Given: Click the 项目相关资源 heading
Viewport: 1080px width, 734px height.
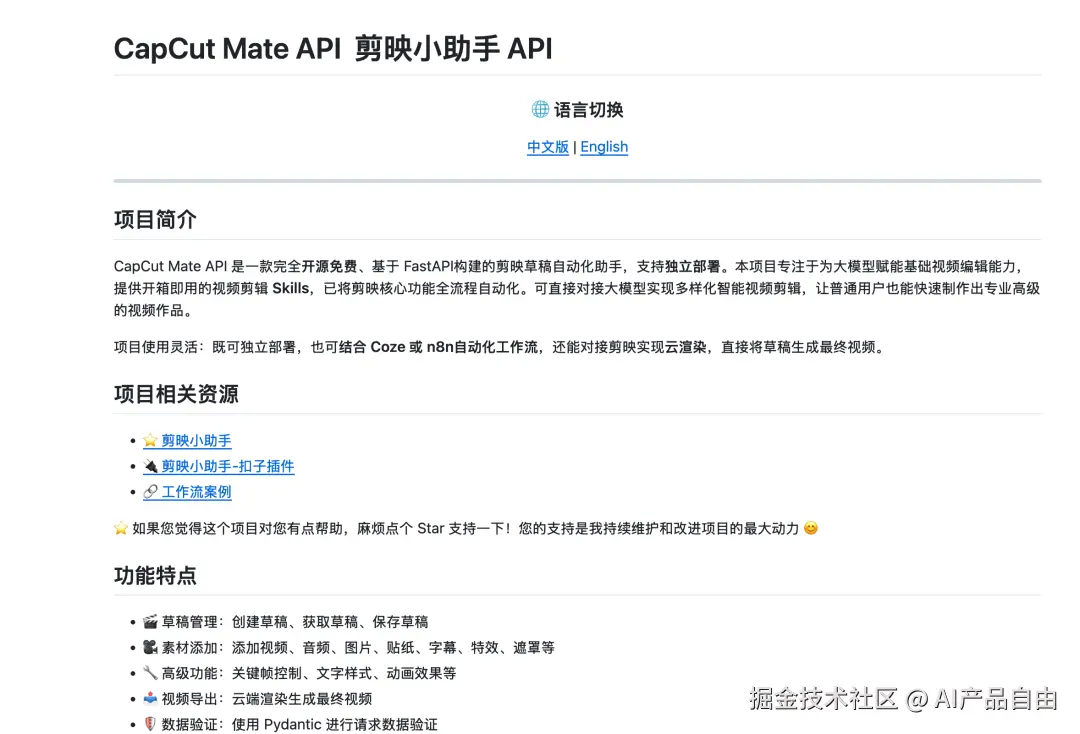Looking at the screenshot, I should coord(176,394).
